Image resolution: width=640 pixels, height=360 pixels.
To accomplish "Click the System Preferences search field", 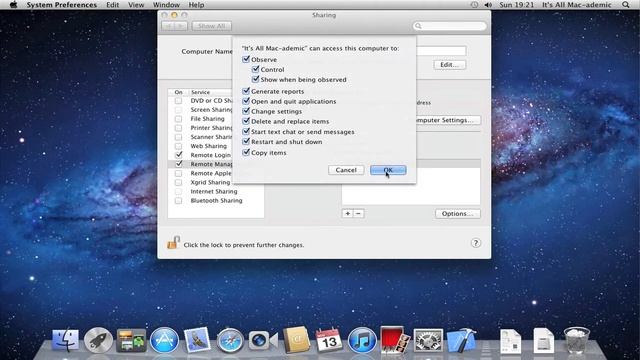I will (450, 26).
